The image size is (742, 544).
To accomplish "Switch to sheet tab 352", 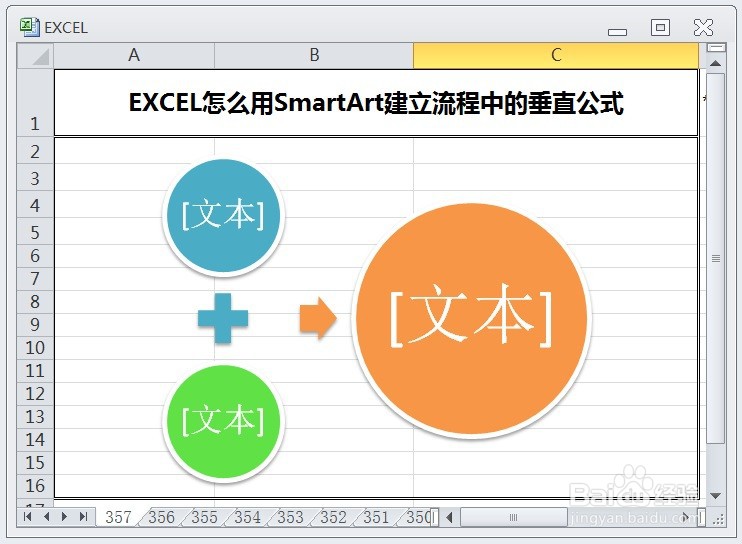I will [x=333, y=517].
